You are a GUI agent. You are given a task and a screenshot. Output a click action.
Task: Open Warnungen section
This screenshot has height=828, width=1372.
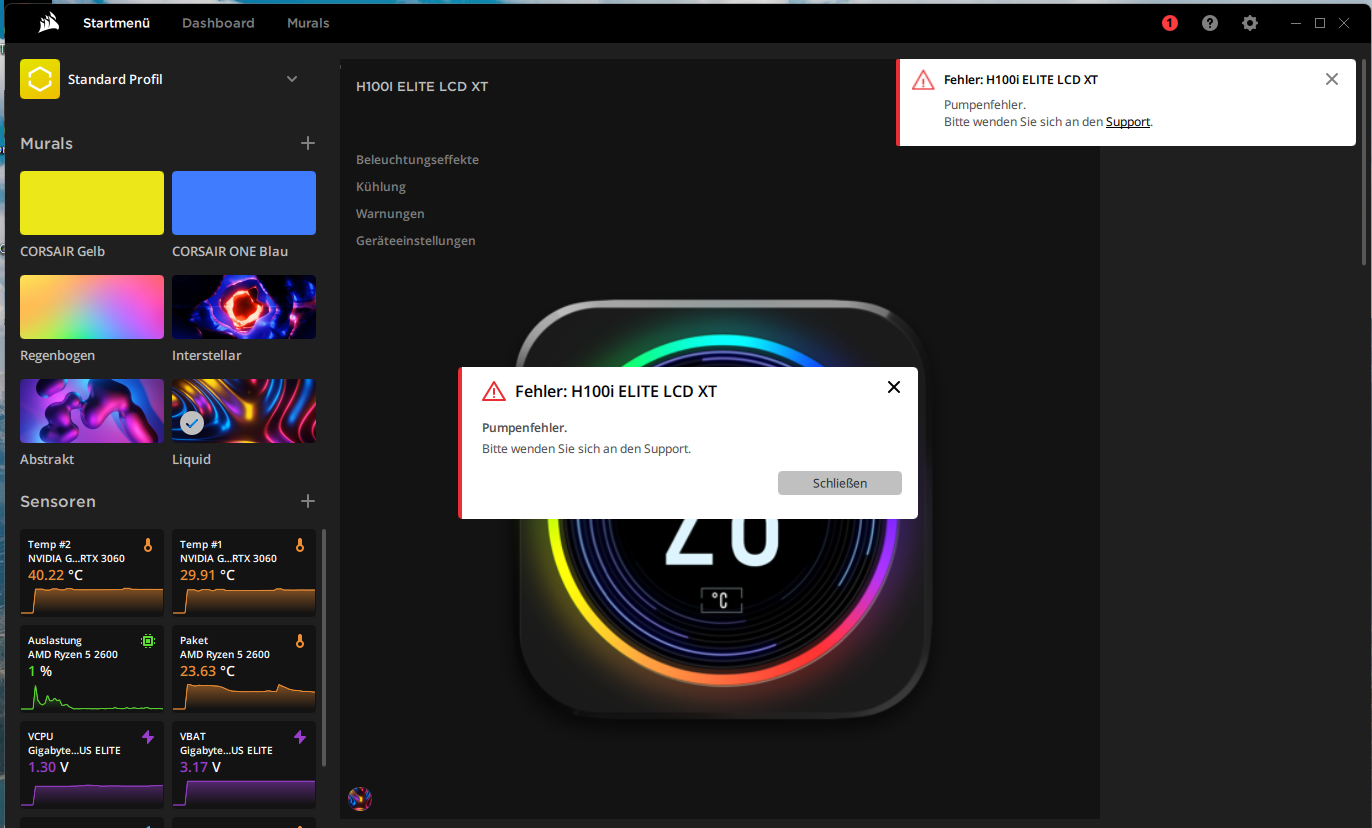[390, 213]
